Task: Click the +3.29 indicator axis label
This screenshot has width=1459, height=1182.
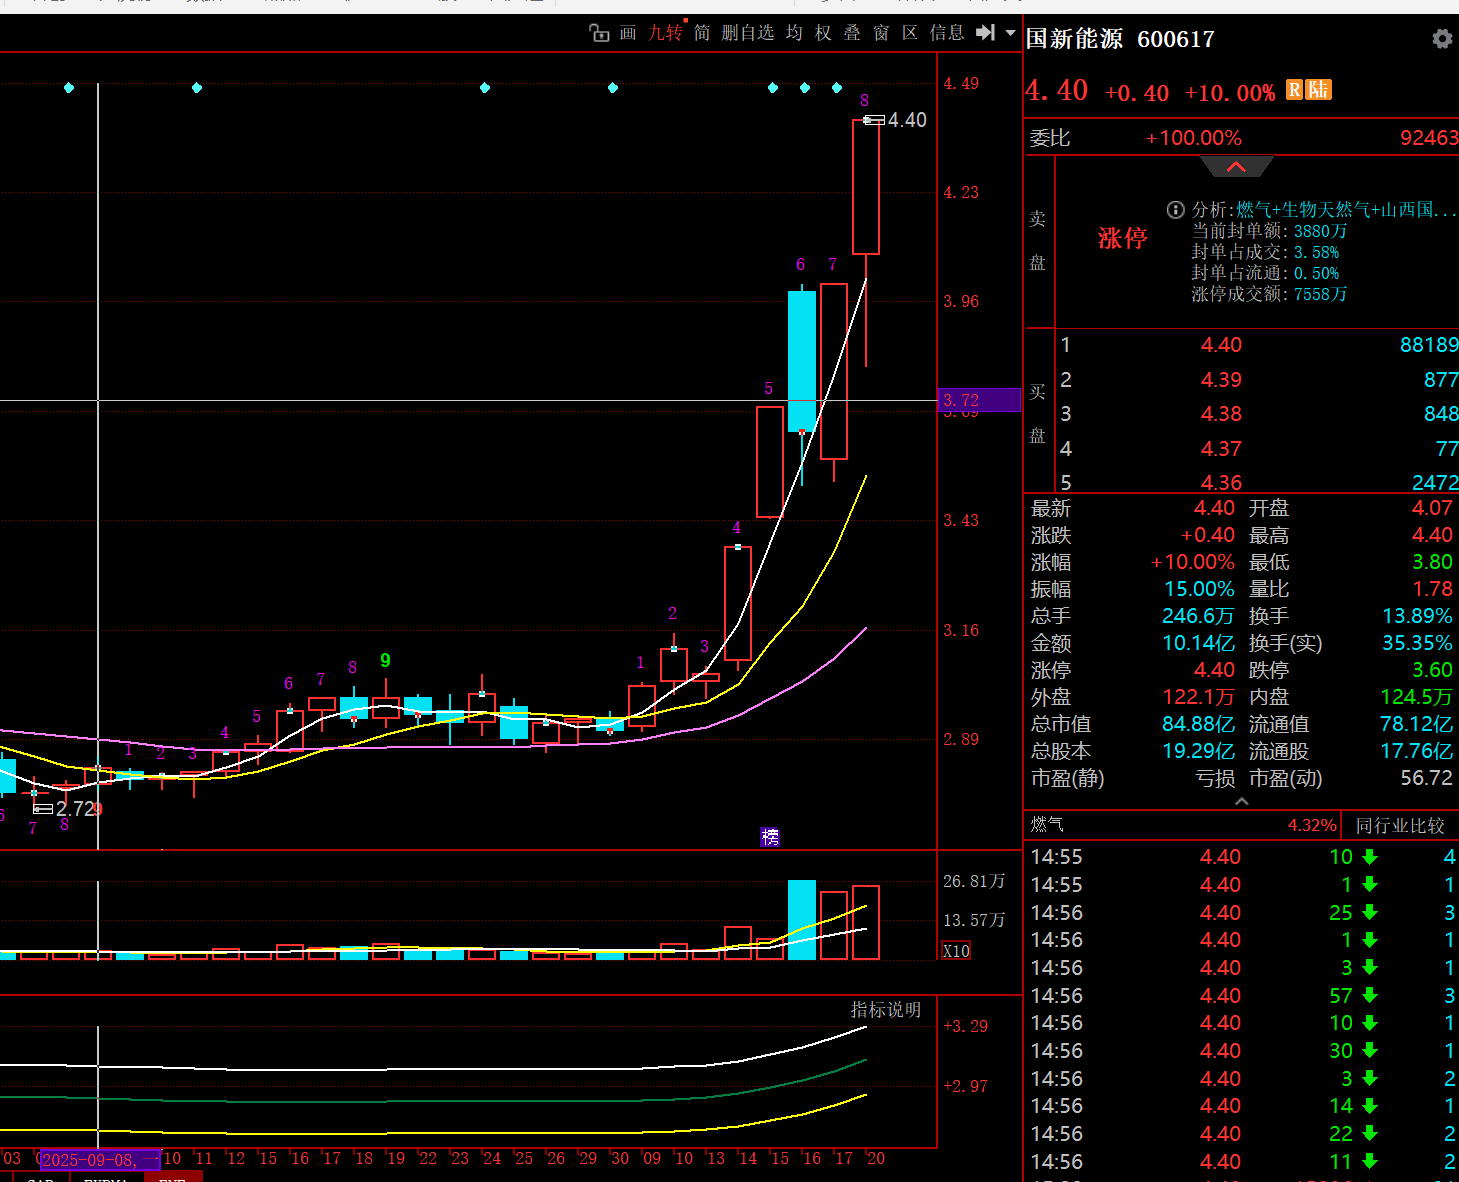Action: [966, 1026]
